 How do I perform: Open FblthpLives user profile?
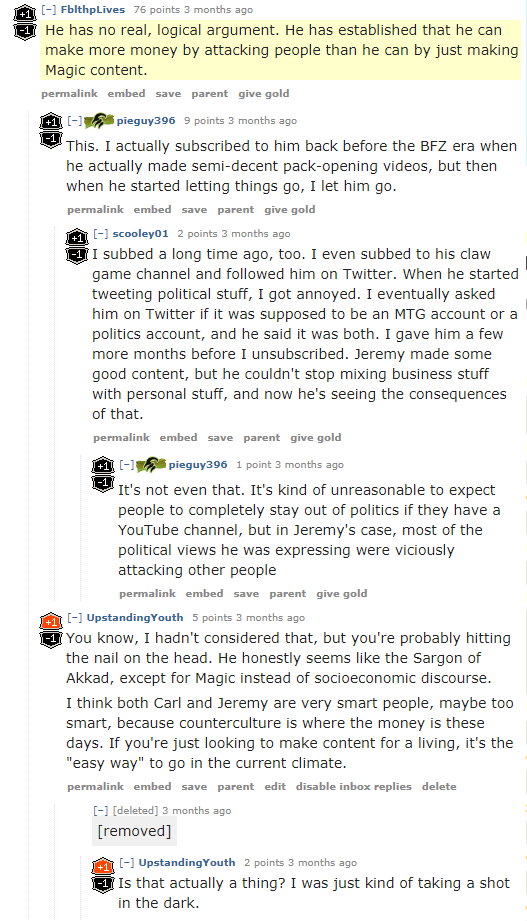[x=93, y=9]
